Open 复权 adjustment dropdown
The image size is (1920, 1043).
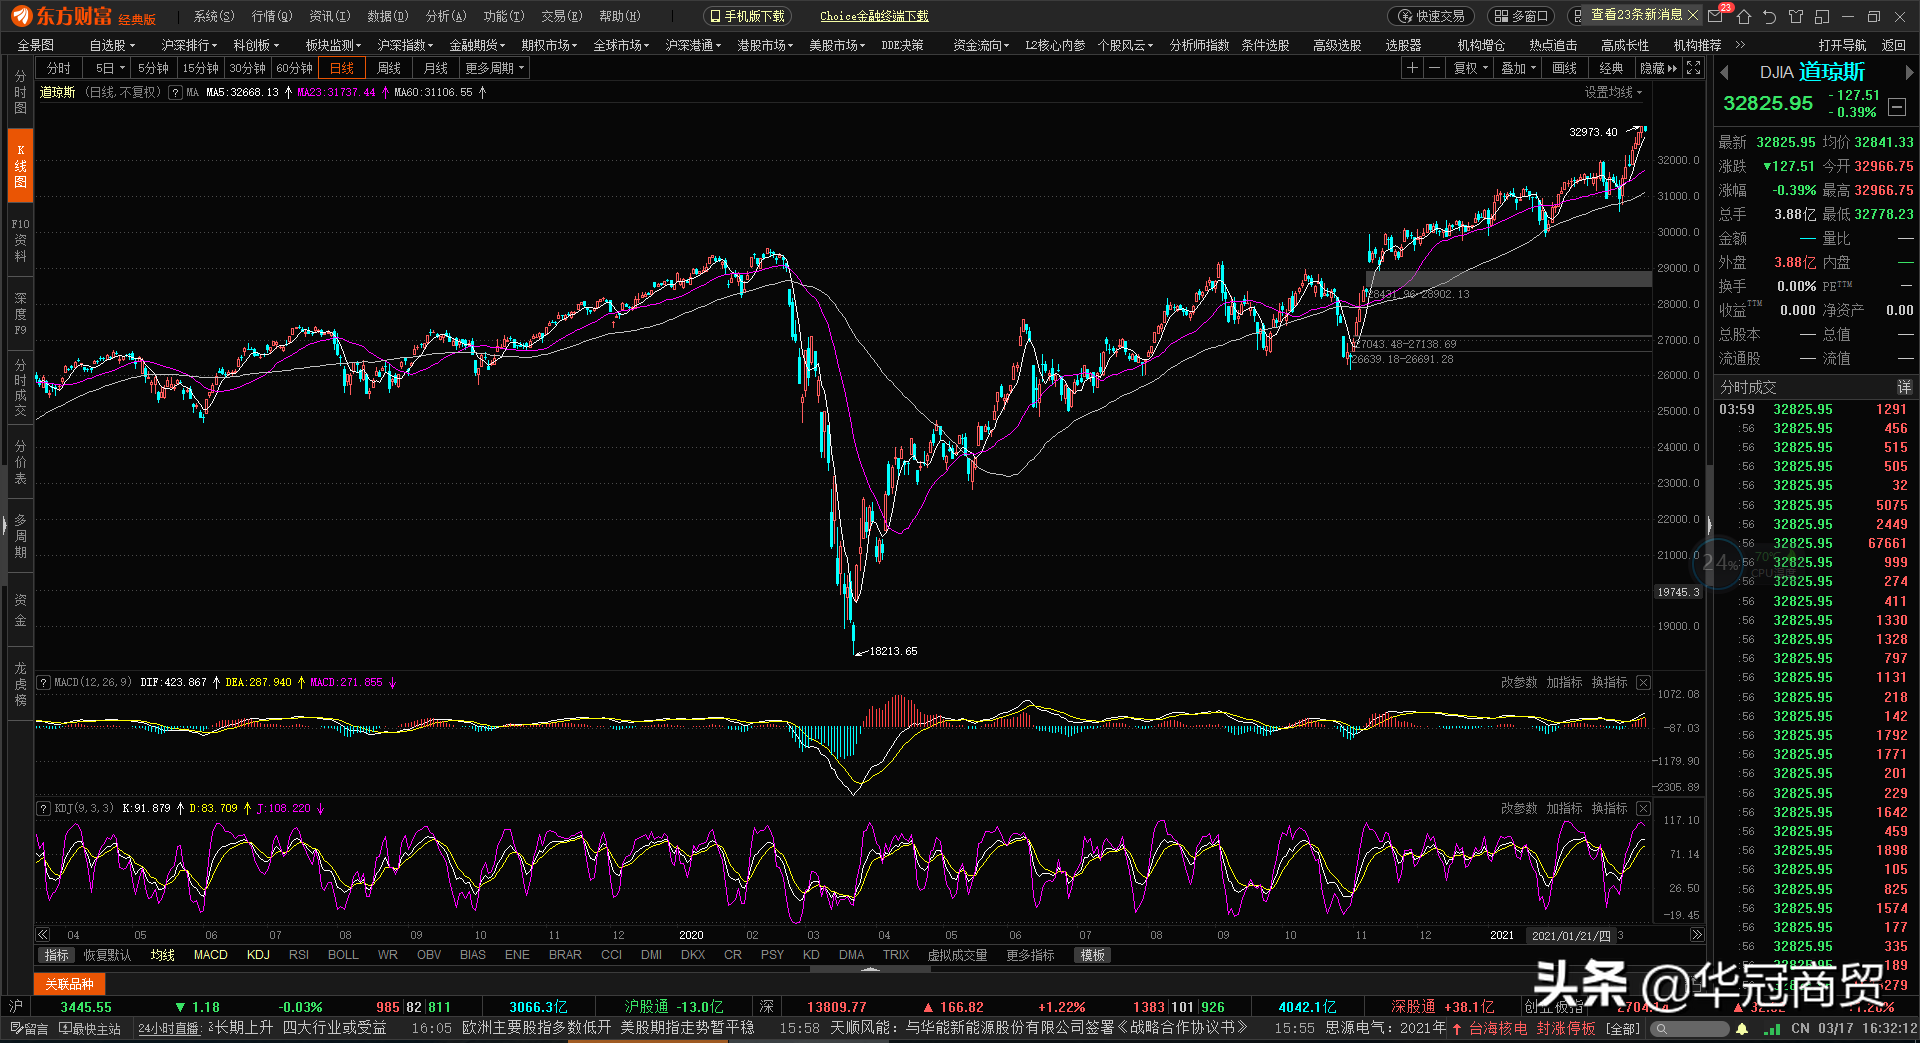tap(1471, 68)
